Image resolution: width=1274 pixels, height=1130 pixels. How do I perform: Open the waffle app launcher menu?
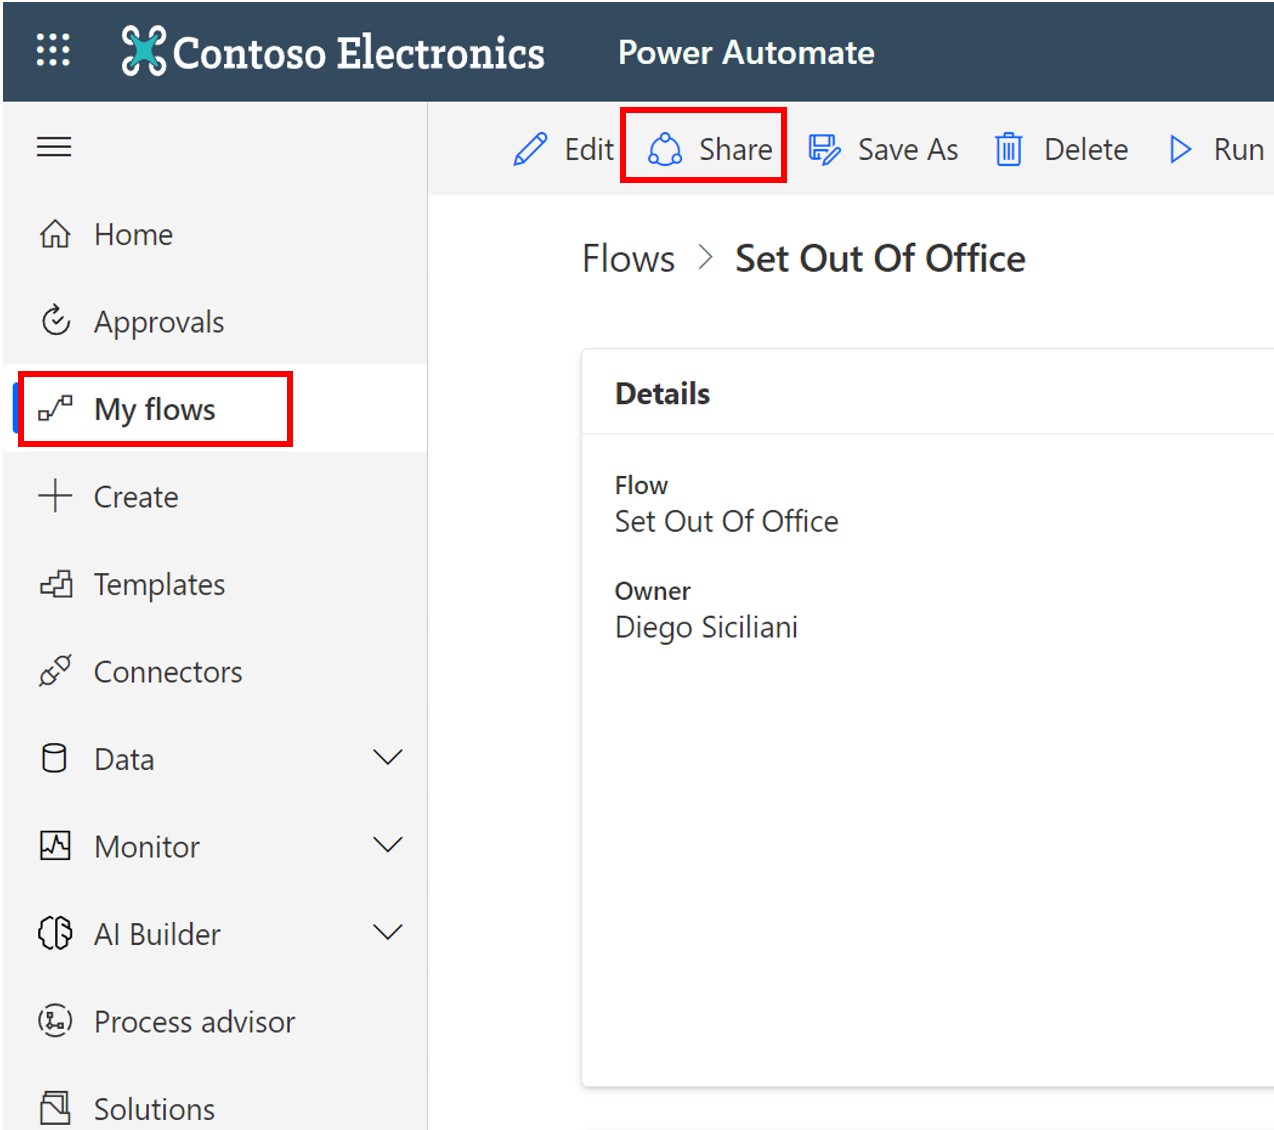coord(53,51)
